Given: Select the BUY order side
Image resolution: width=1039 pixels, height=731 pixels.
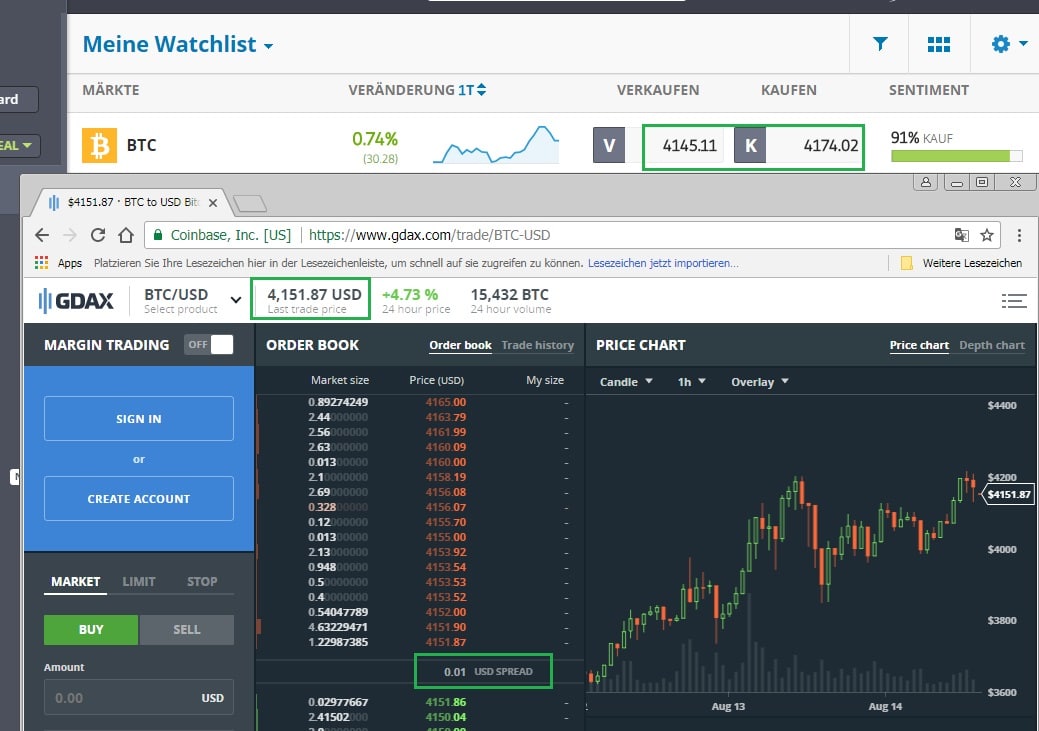Looking at the screenshot, I should [x=91, y=630].
